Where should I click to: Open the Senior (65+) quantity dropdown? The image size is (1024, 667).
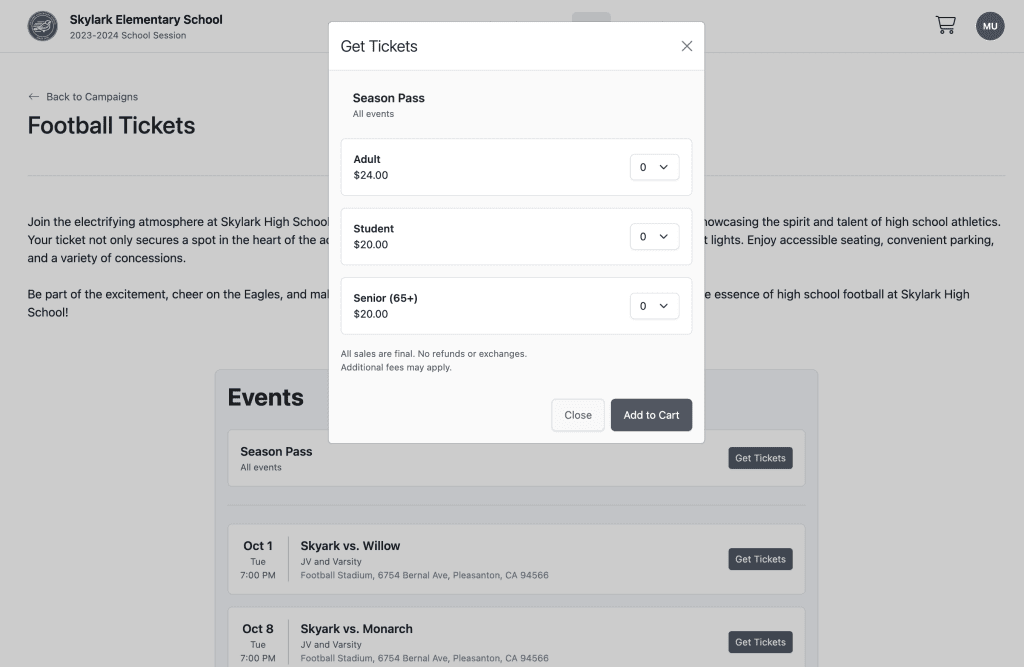coord(654,306)
